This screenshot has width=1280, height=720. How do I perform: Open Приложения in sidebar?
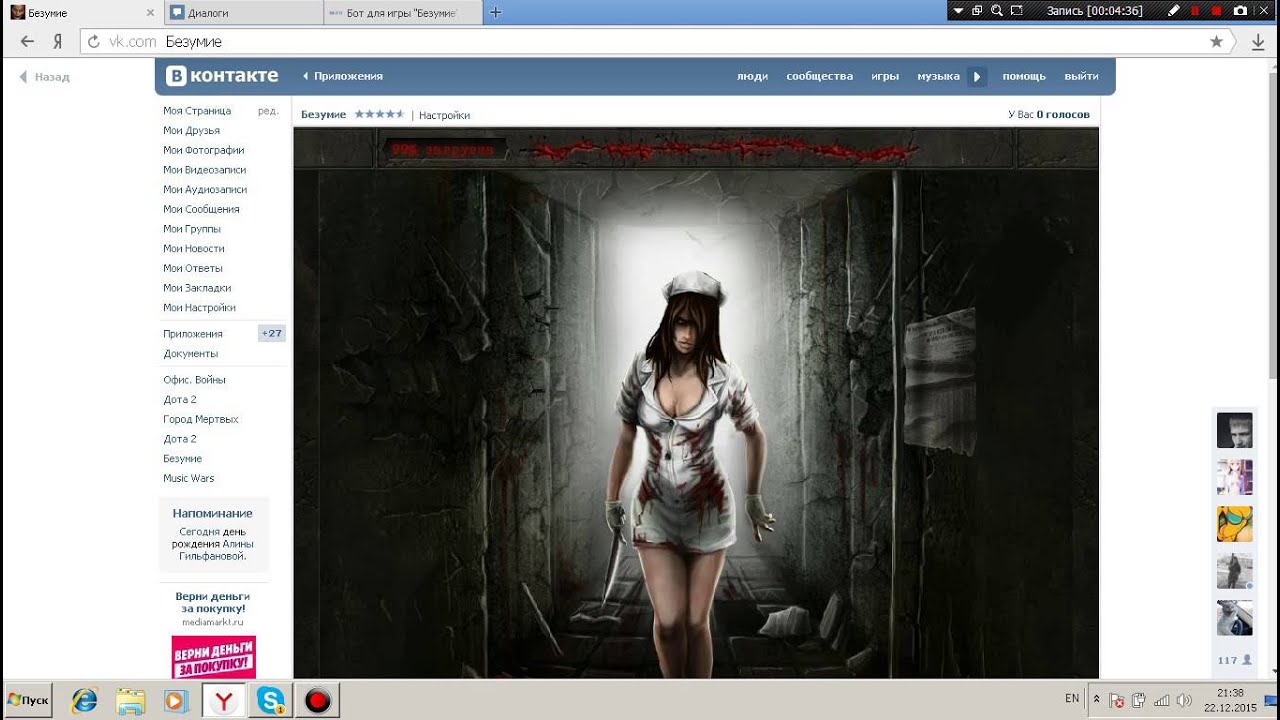[x=193, y=334]
